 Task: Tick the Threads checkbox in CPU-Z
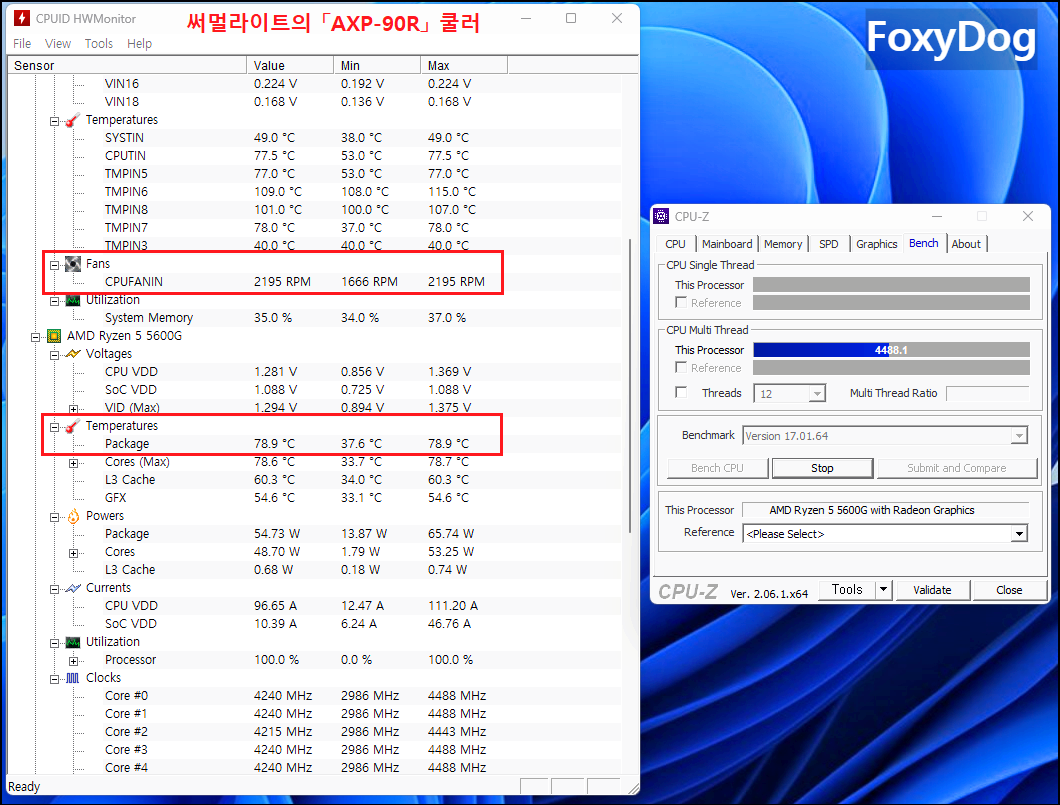(x=681, y=392)
